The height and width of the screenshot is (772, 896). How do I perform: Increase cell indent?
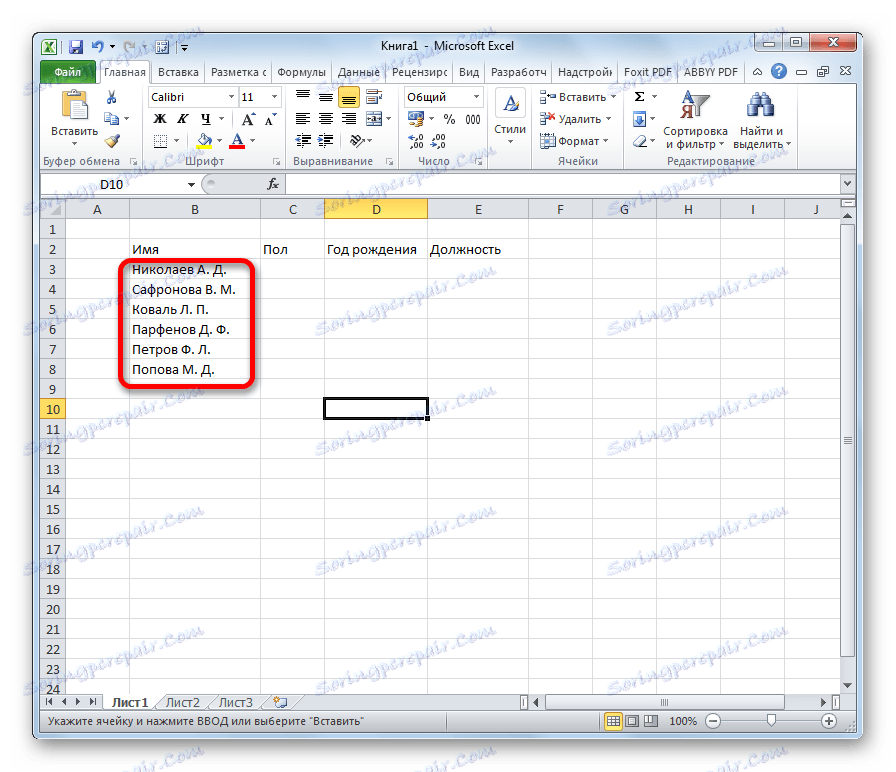click(326, 141)
